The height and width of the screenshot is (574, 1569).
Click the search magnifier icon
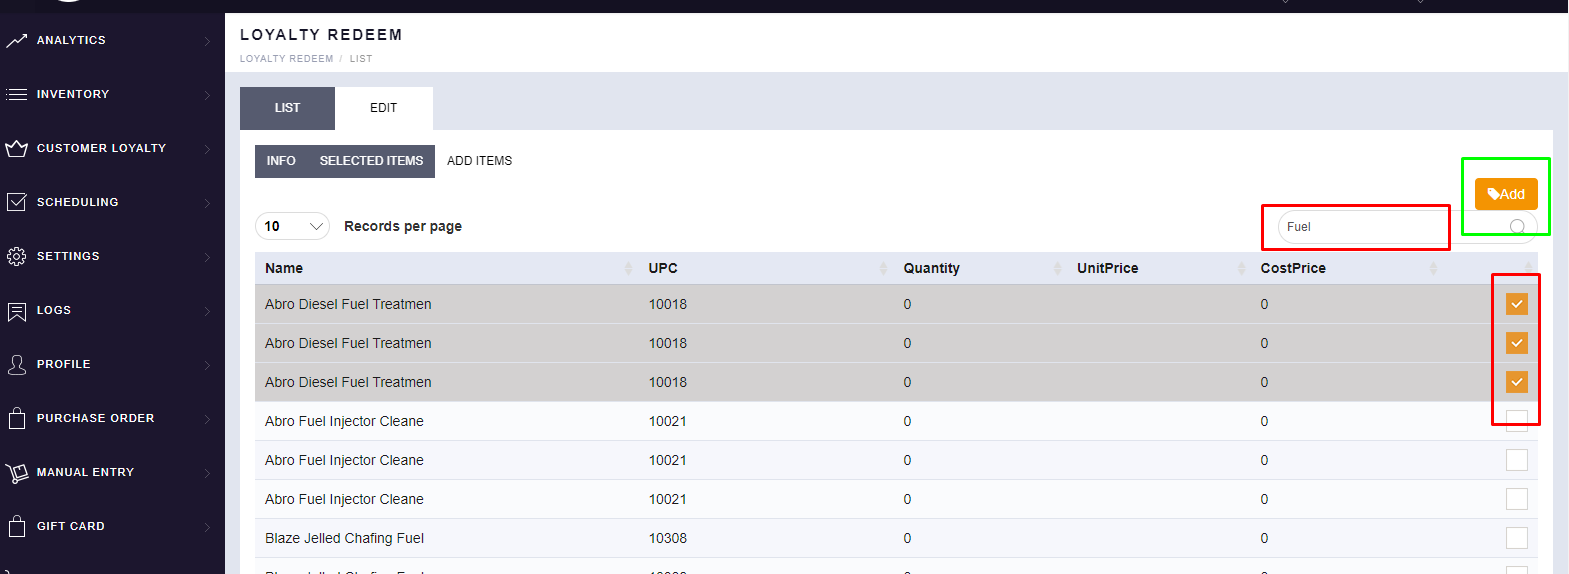tap(1517, 227)
